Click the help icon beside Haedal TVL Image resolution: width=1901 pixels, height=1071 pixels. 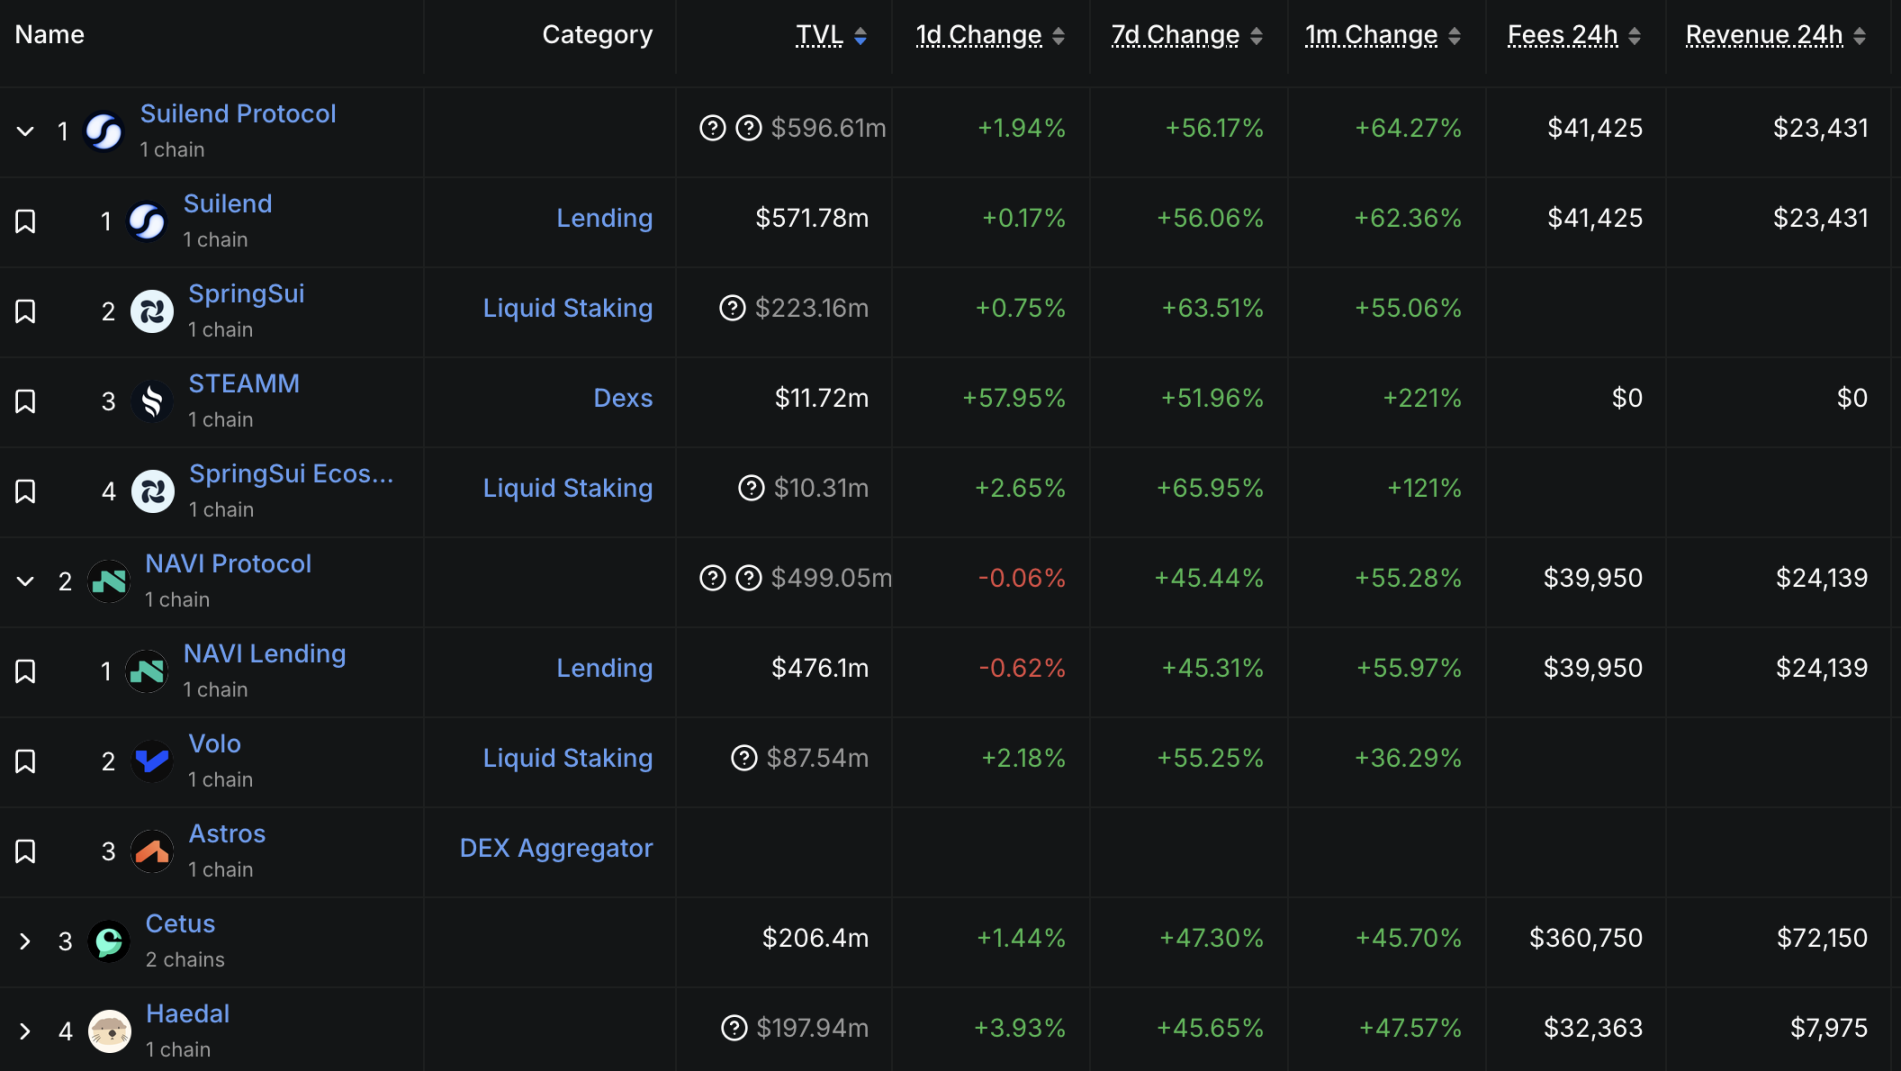734,1028
